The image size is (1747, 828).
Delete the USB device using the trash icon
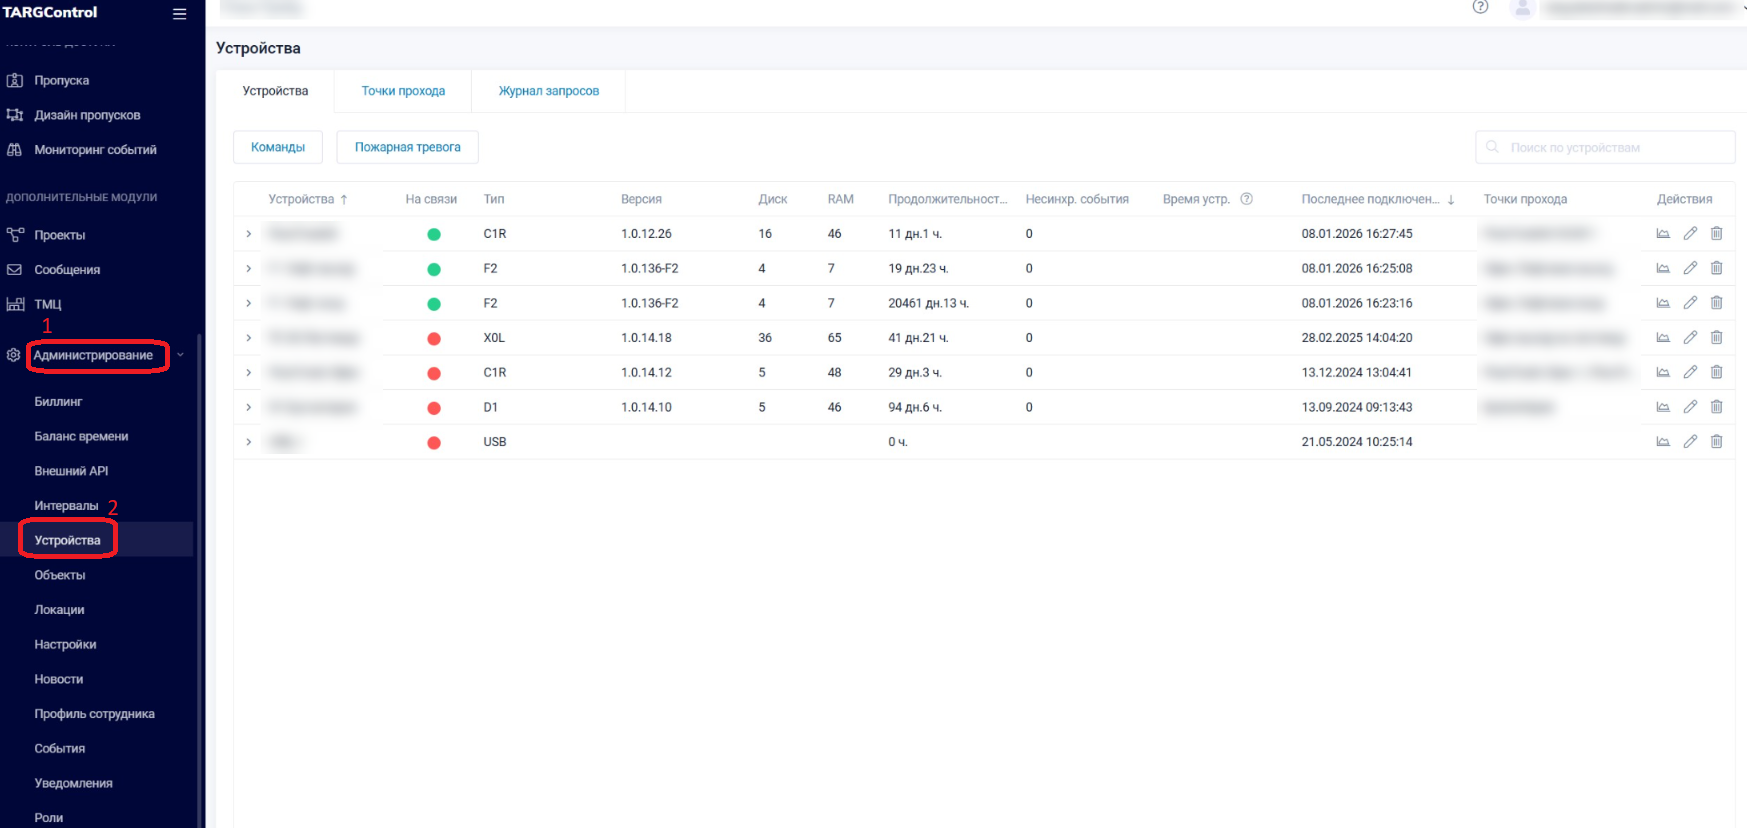[x=1716, y=442]
